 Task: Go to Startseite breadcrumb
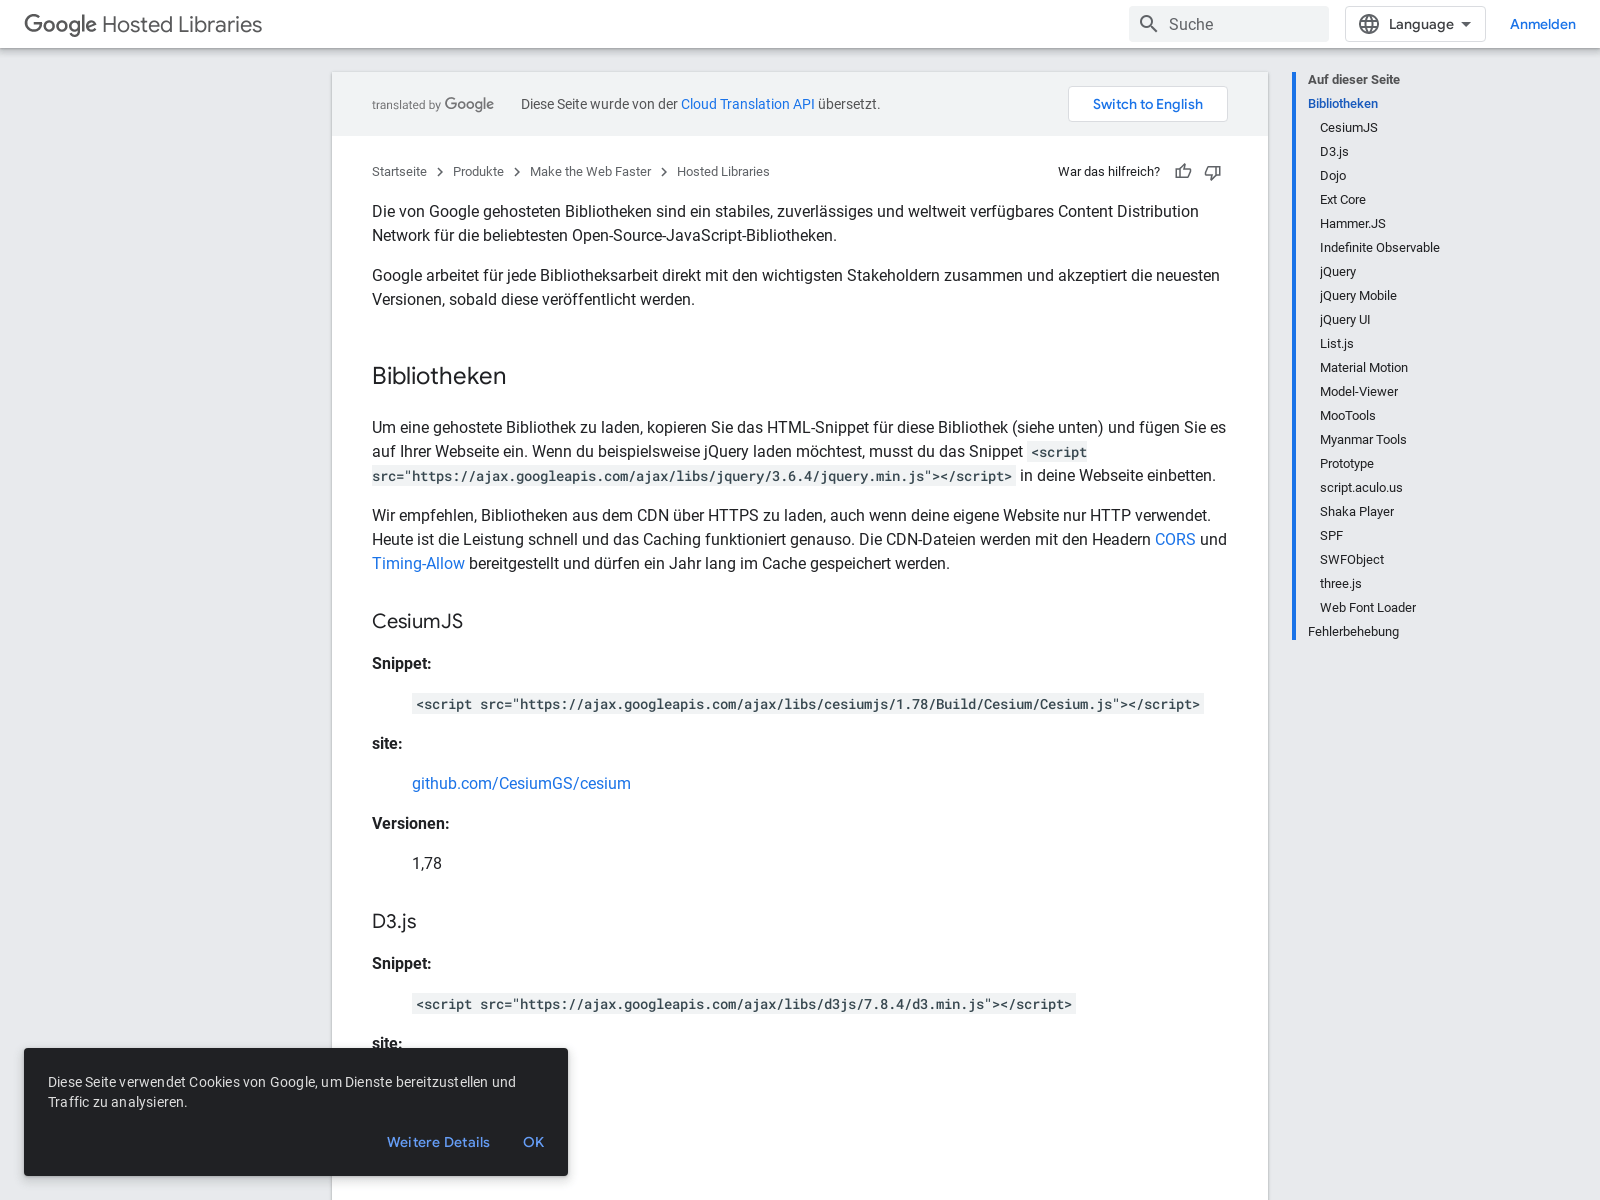(399, 172)
